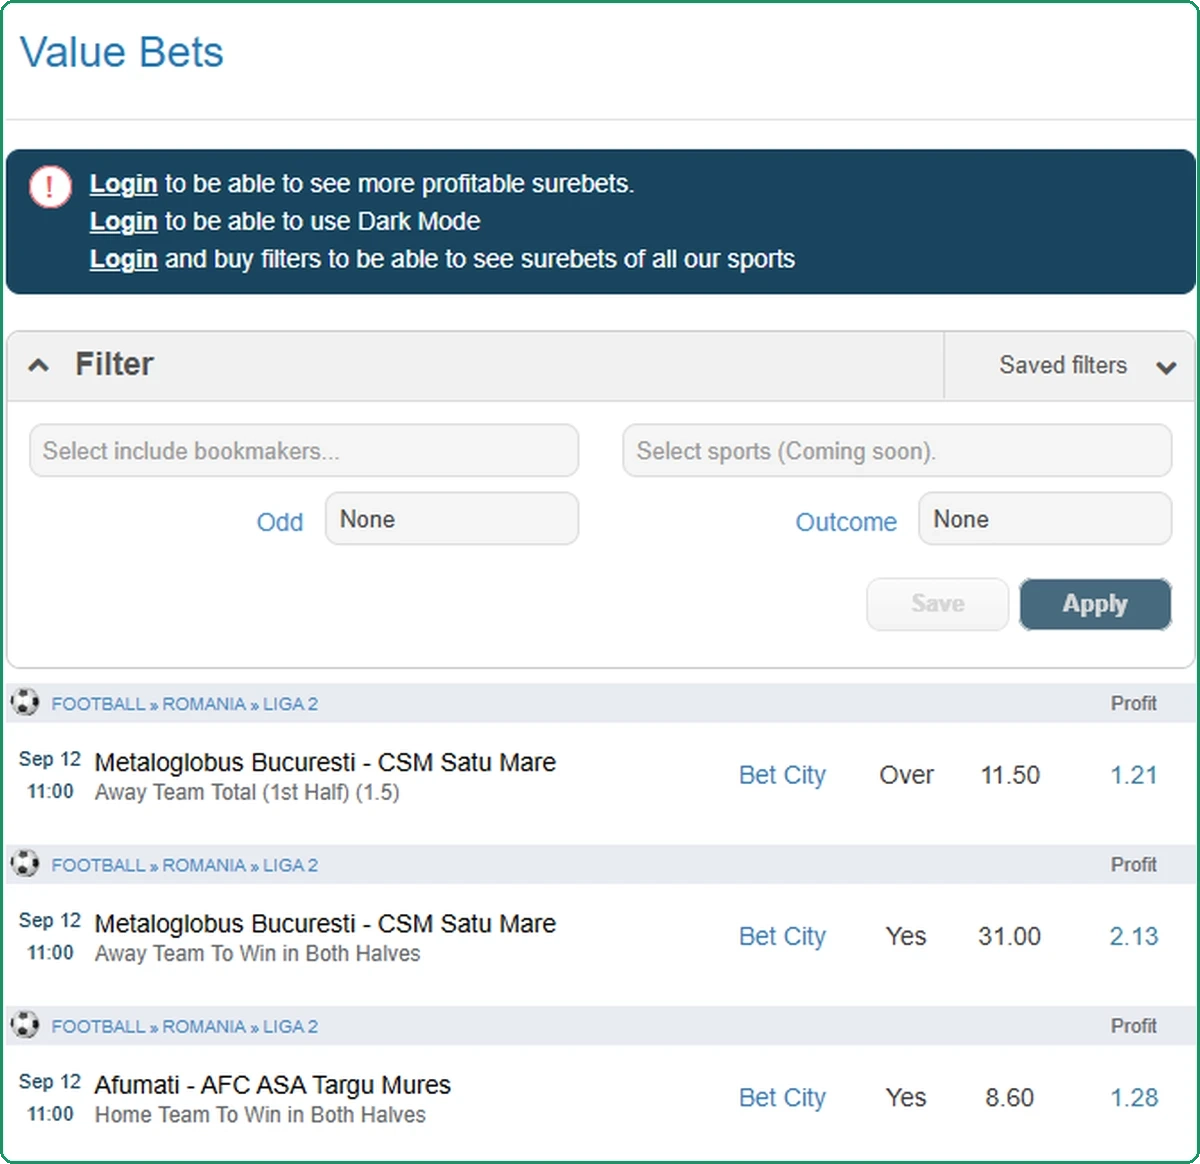Click Login link for more profitable surebets

123,184
